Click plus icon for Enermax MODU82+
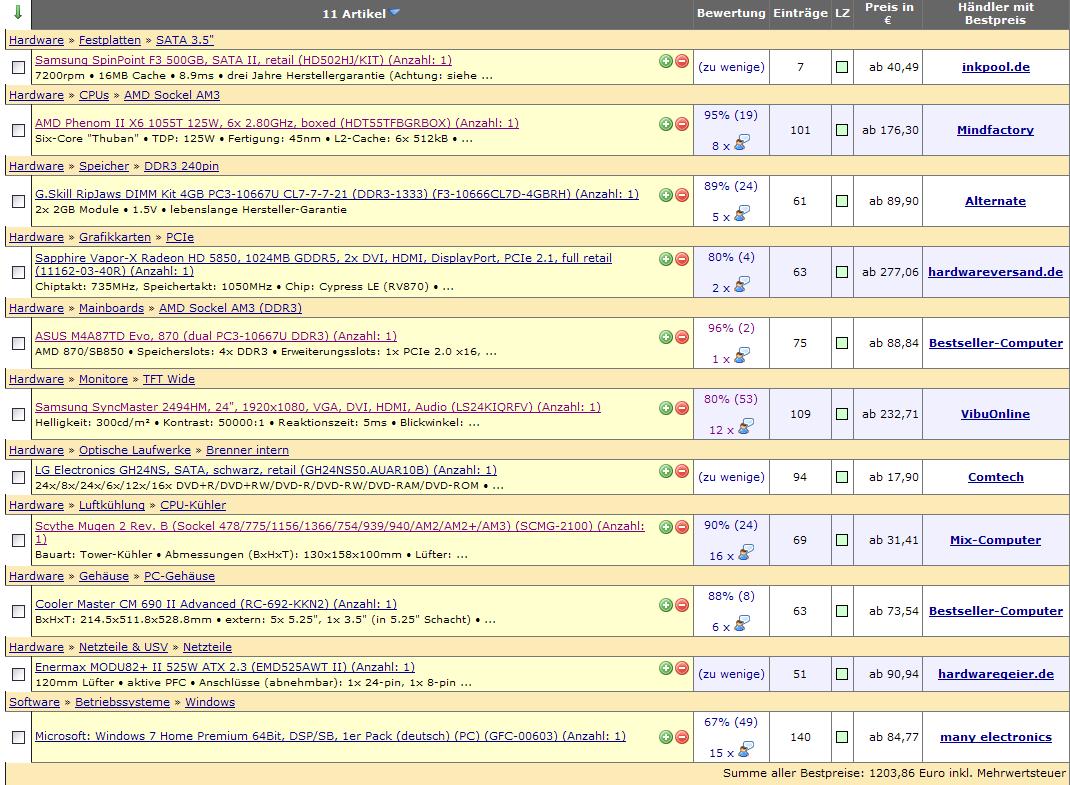The height and width of the screenshot is (785, 1070). point(666,668)
